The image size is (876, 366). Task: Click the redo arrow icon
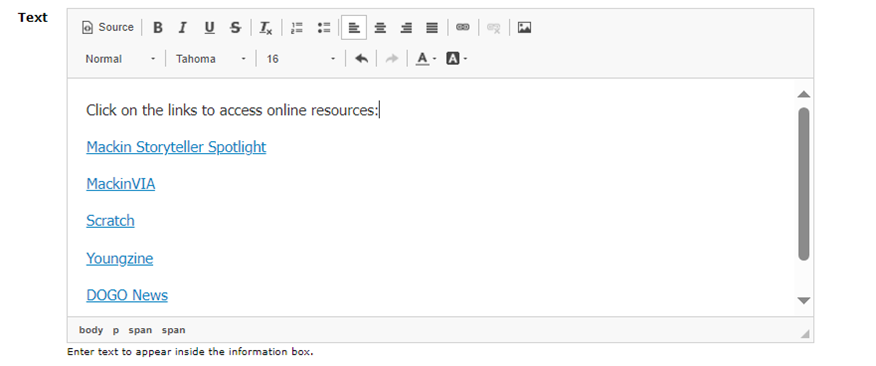(x=392, y=59)
